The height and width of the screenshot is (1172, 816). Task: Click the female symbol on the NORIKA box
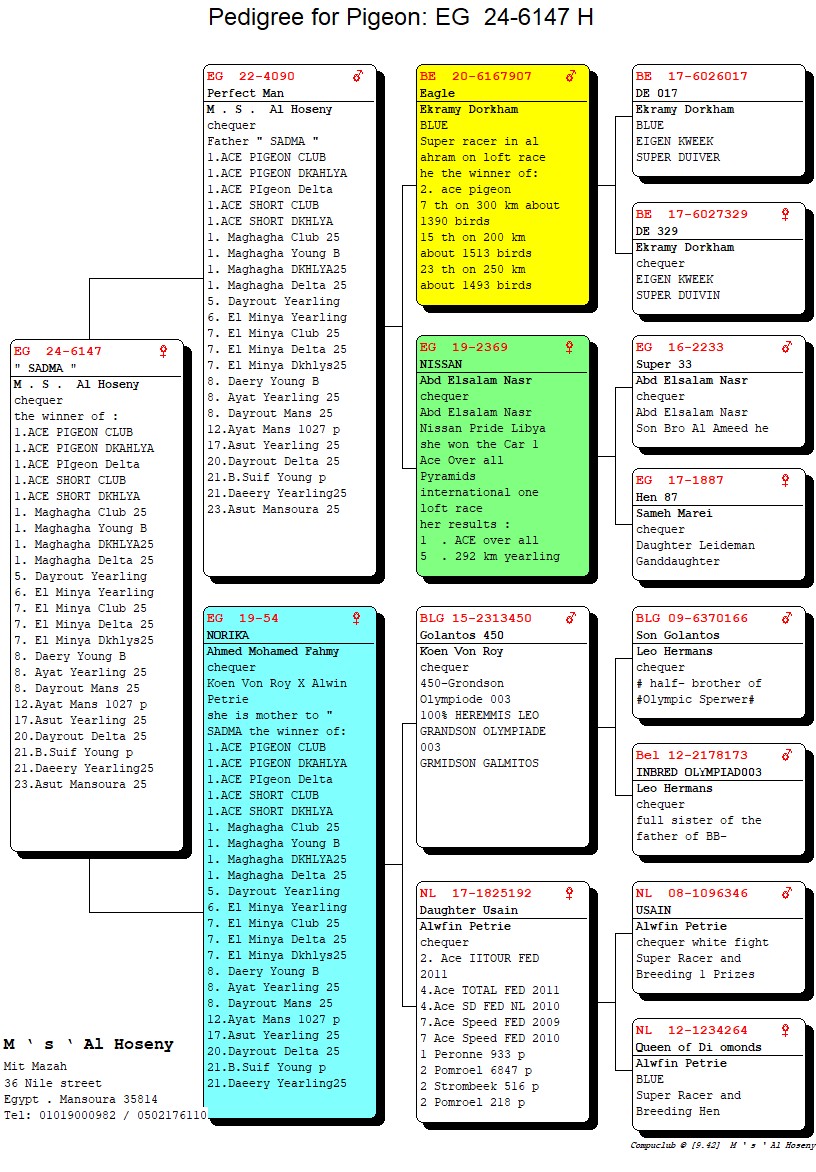click(356, 618)
